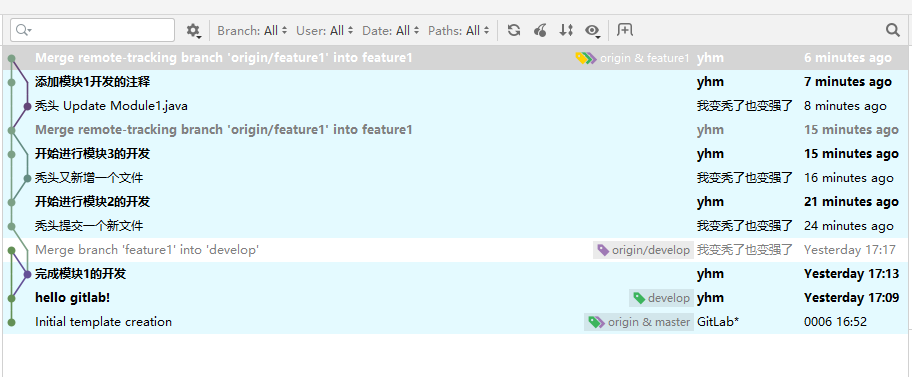Click the log search text field
This screenshot has height=377, width=912.
(92, 30)
